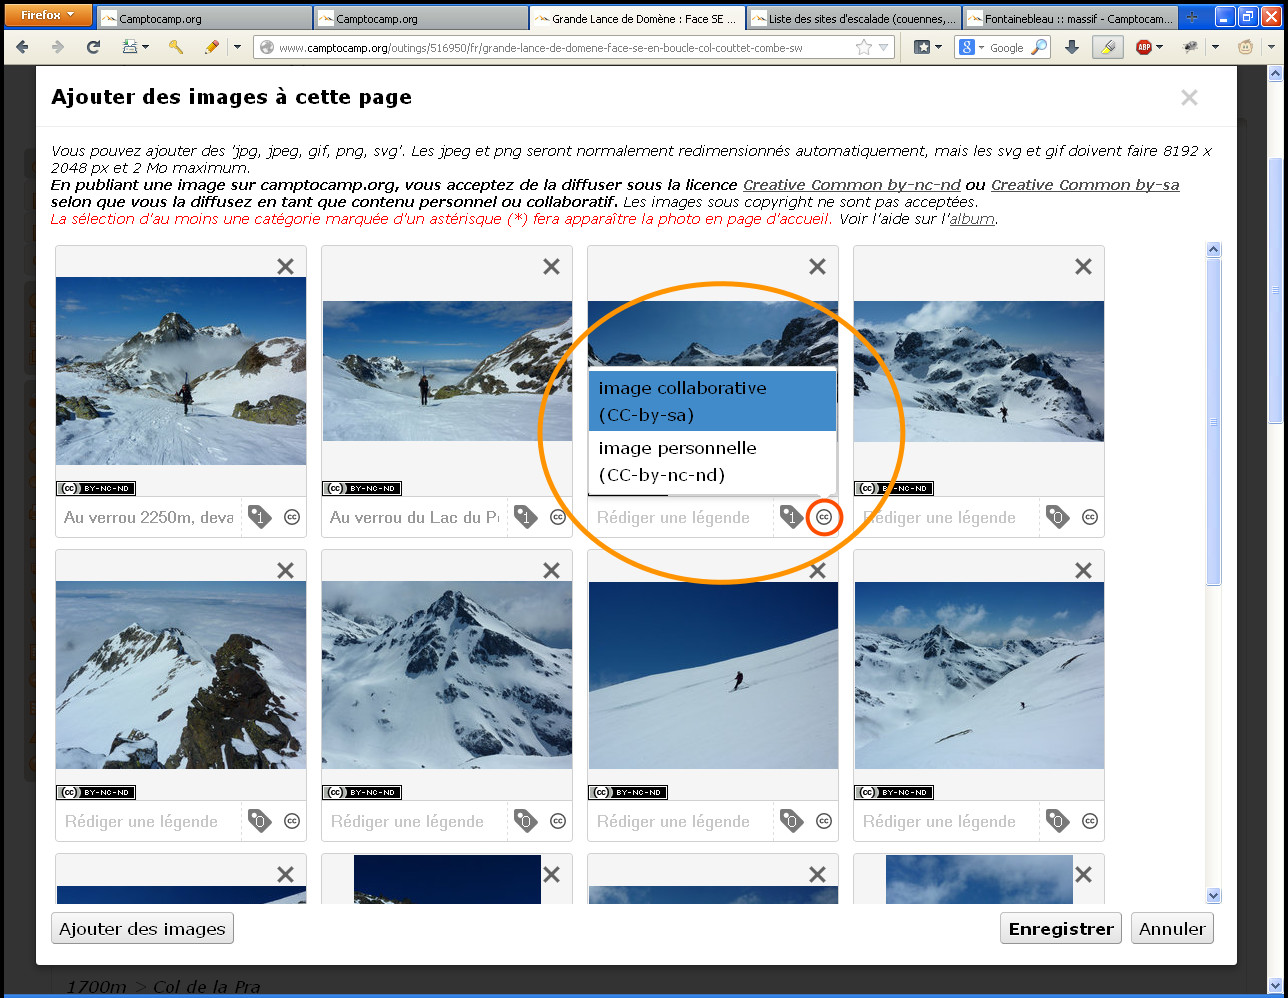Viewport: 1288px width, 998px height.
Task: Click the key icon in Firefox toolbar
Action: tap(176, 47)
